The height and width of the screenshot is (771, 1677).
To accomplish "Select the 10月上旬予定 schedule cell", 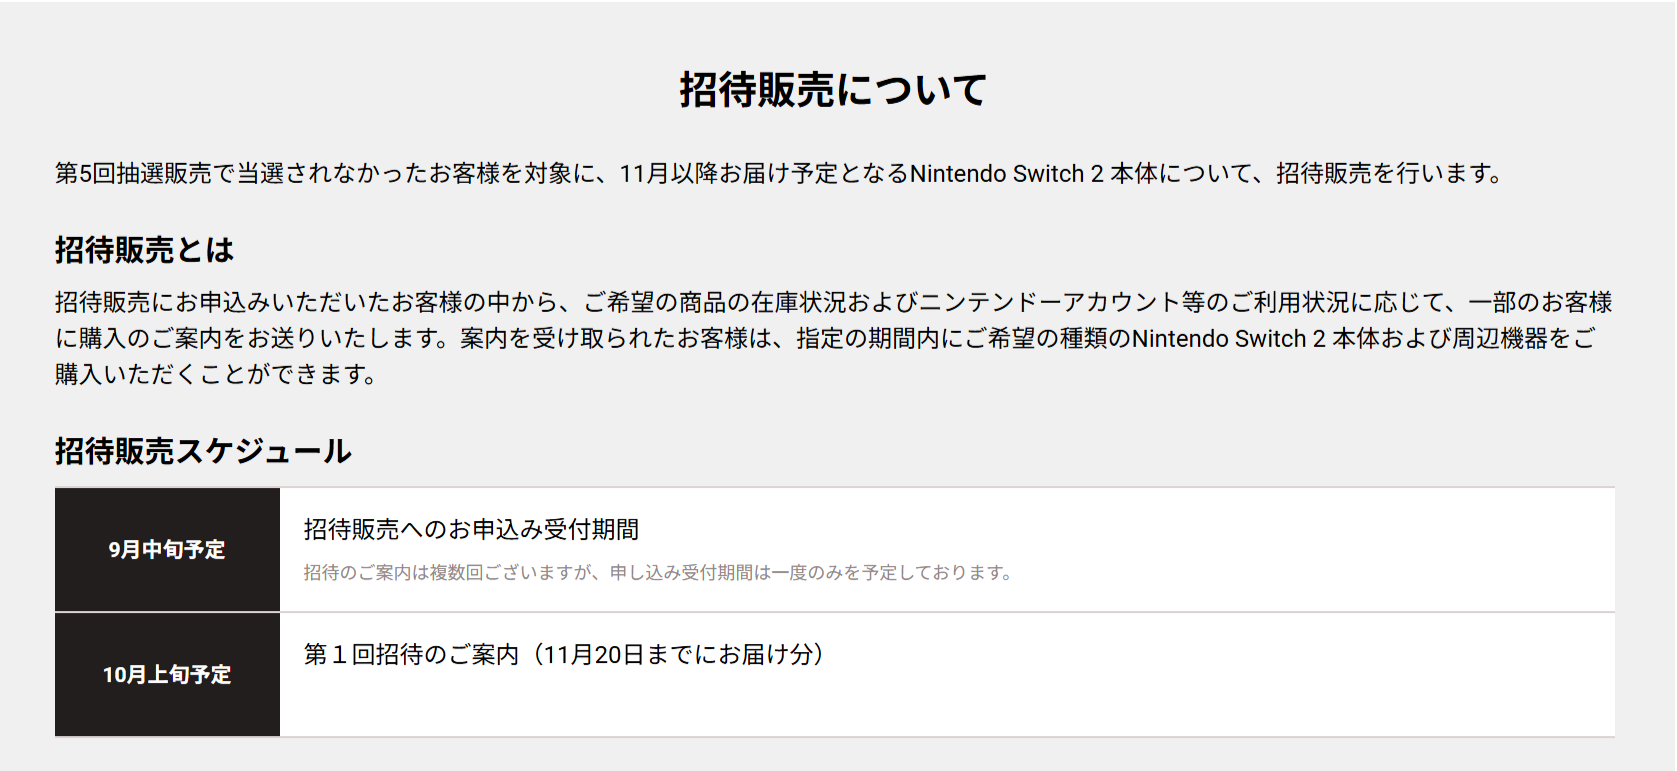I will (167, 674).
